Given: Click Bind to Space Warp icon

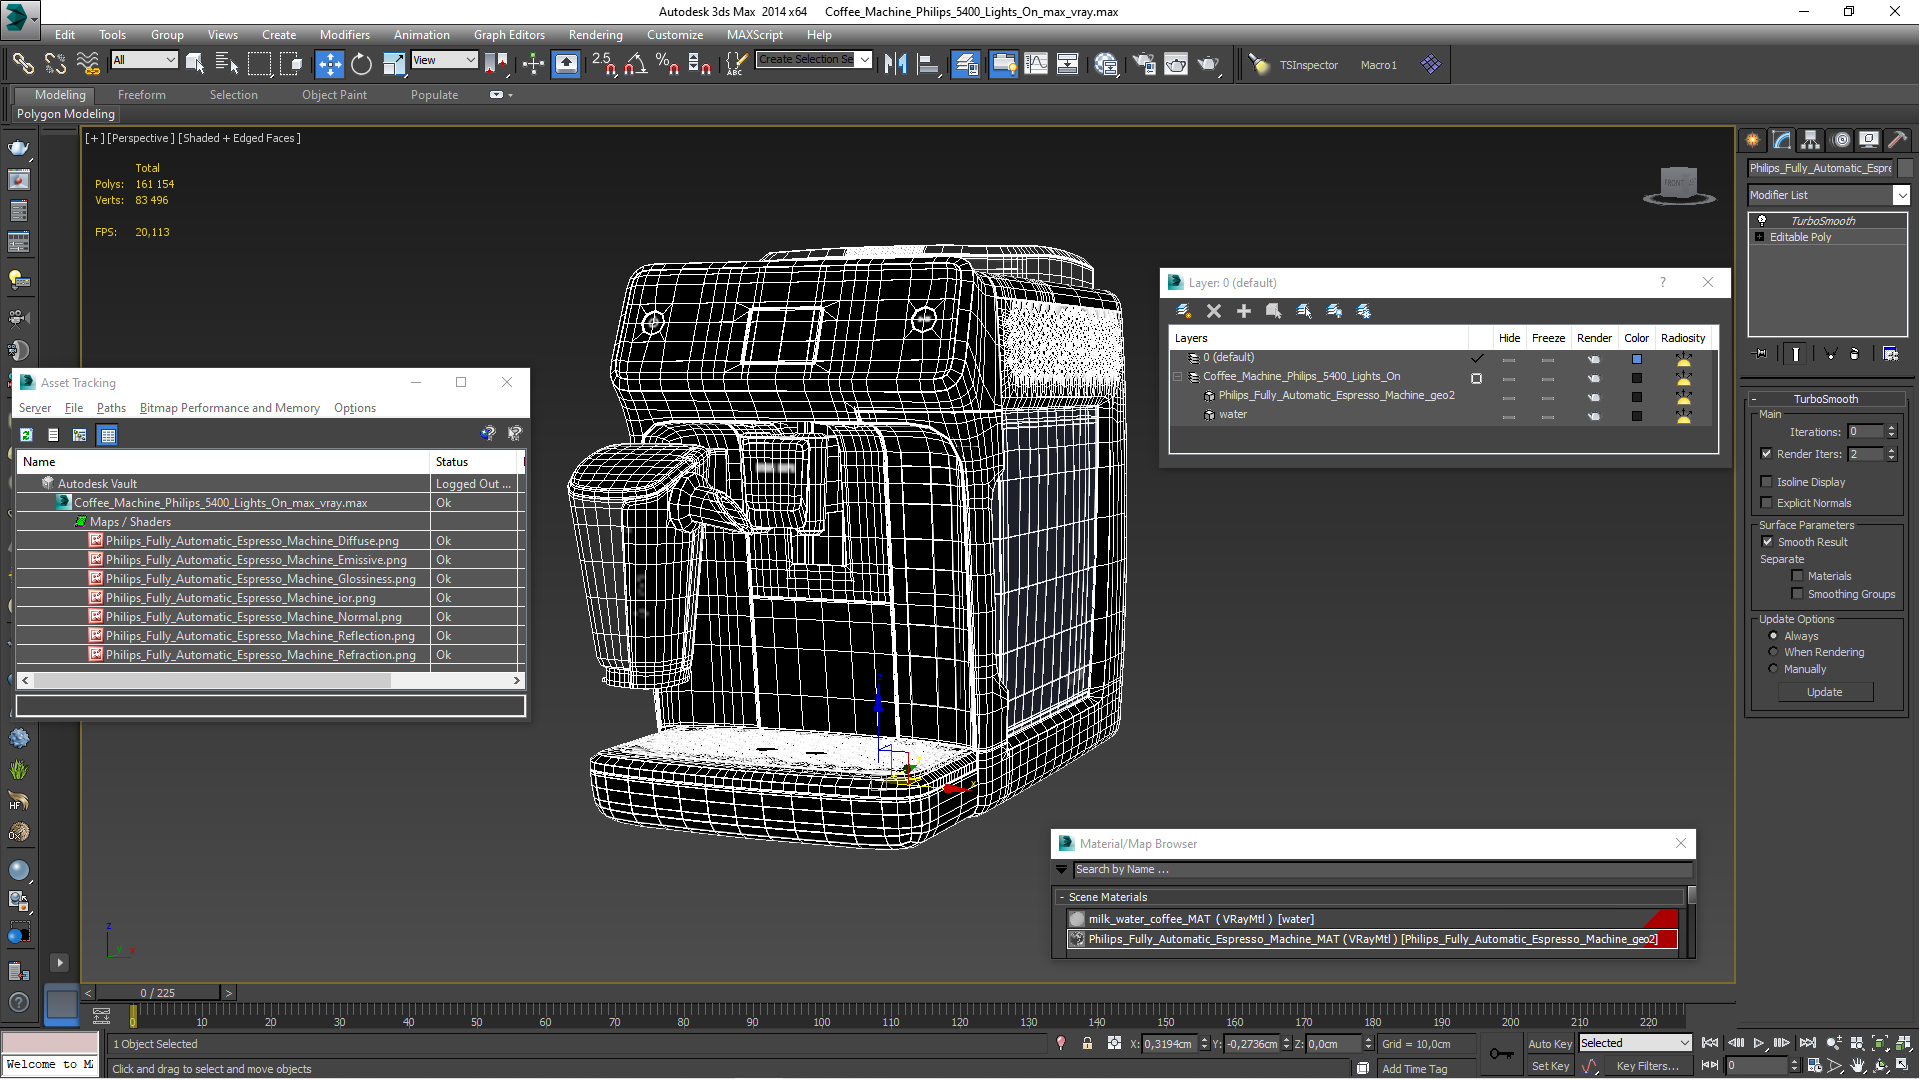Looking at the screenshot, I should (x=88, y=64).
